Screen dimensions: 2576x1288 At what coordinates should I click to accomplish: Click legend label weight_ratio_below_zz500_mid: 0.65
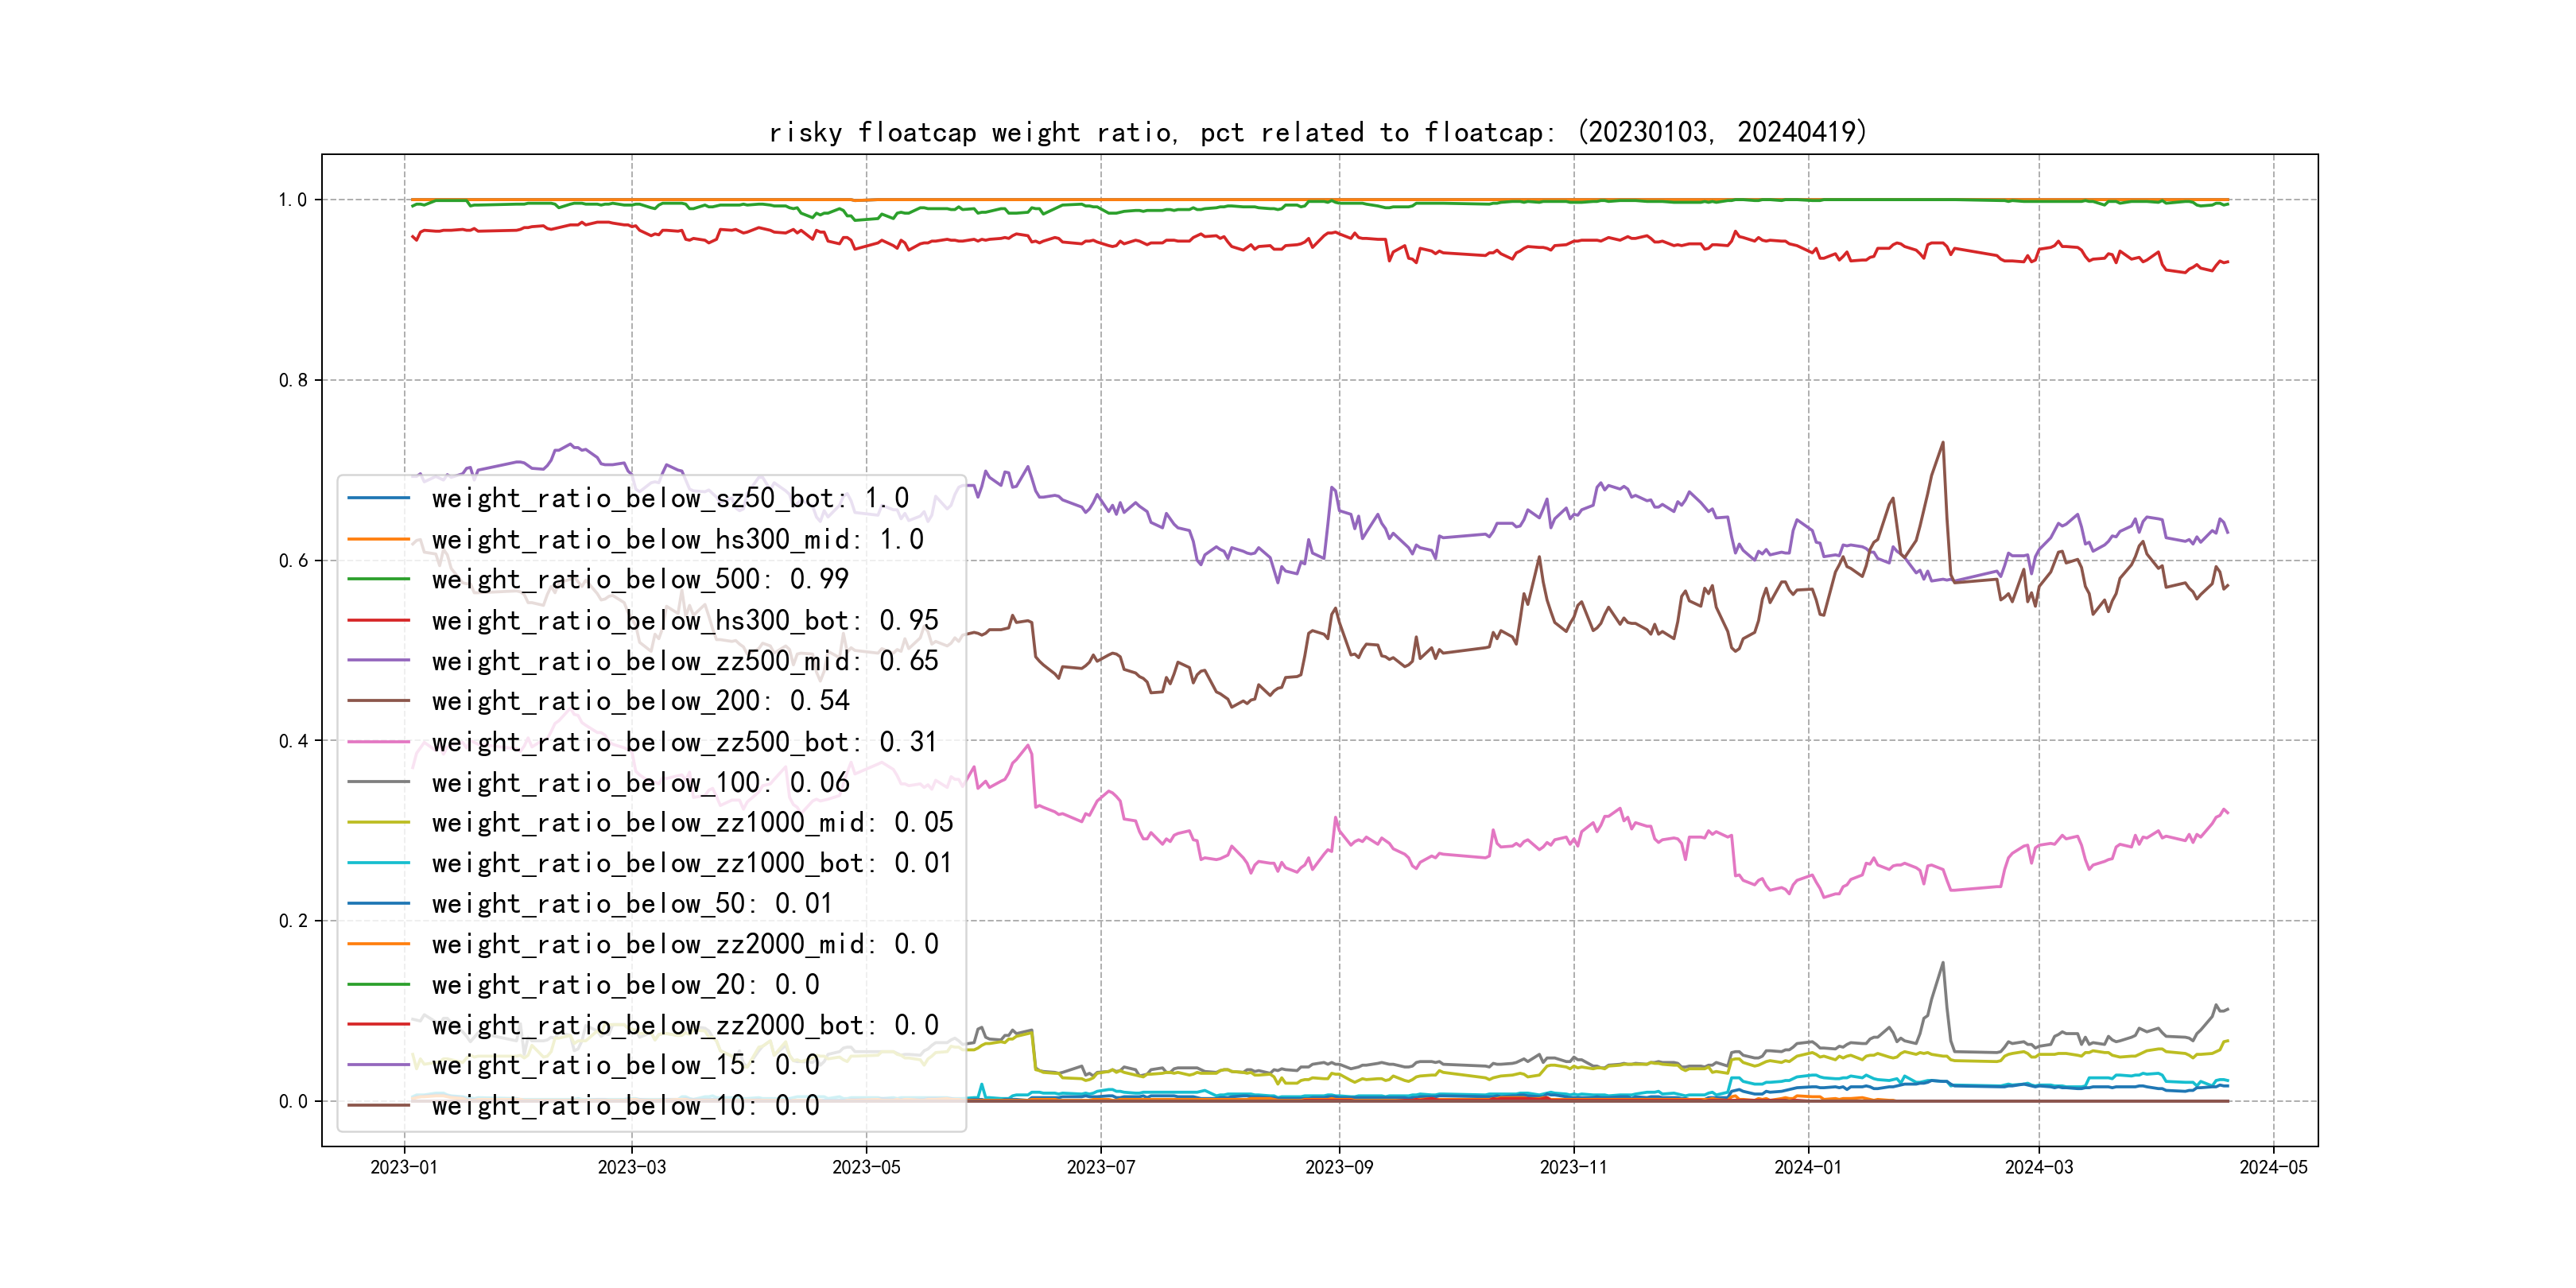click(x=684, y=661)
